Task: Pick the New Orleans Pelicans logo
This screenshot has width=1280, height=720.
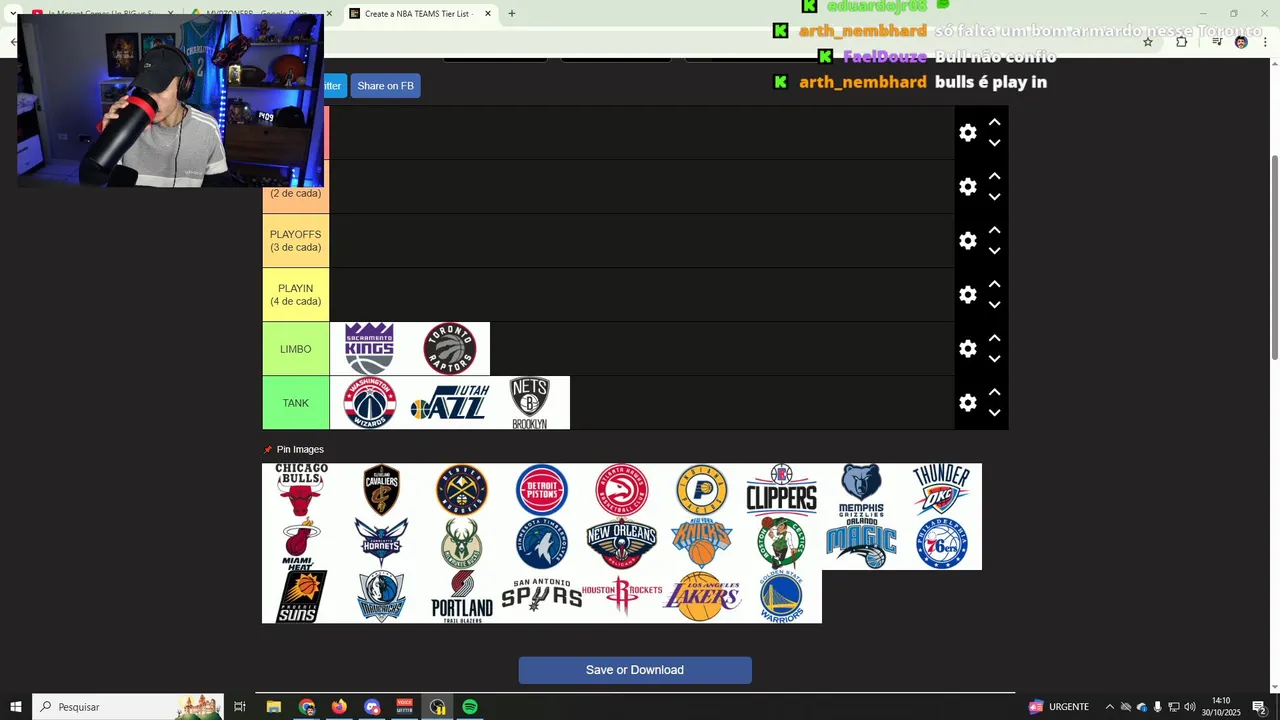Action: click(x=622, y=543)
